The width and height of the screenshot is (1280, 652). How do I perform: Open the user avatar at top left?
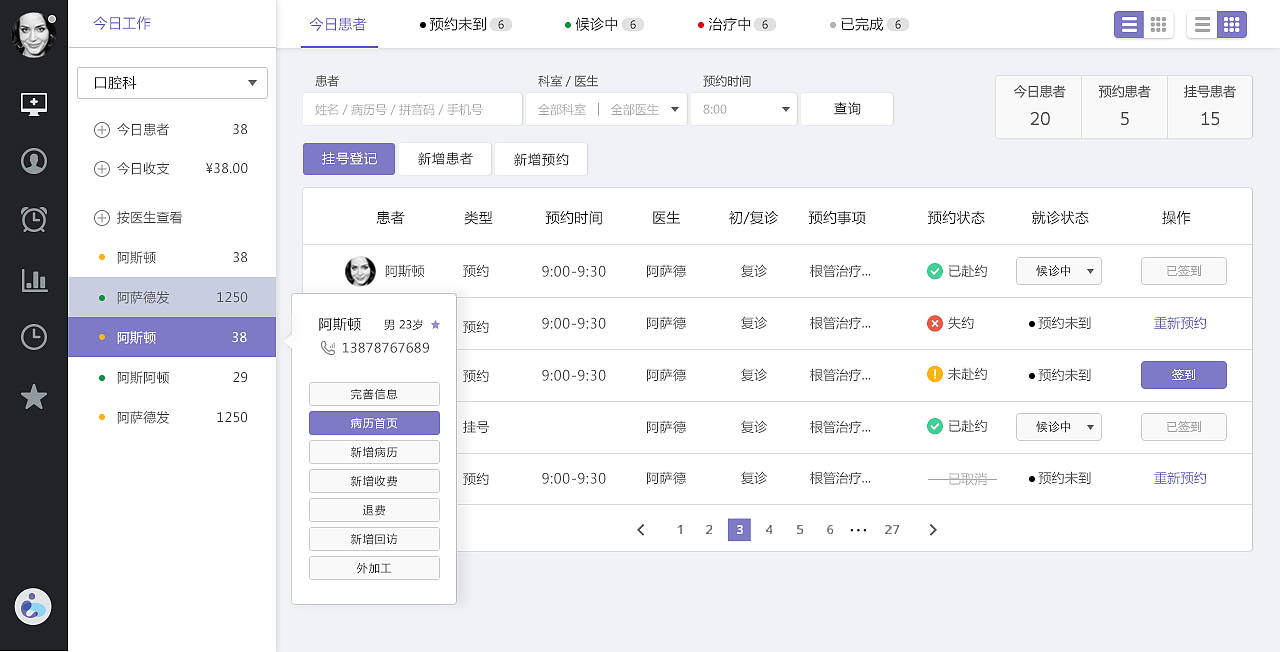[34, 33]
